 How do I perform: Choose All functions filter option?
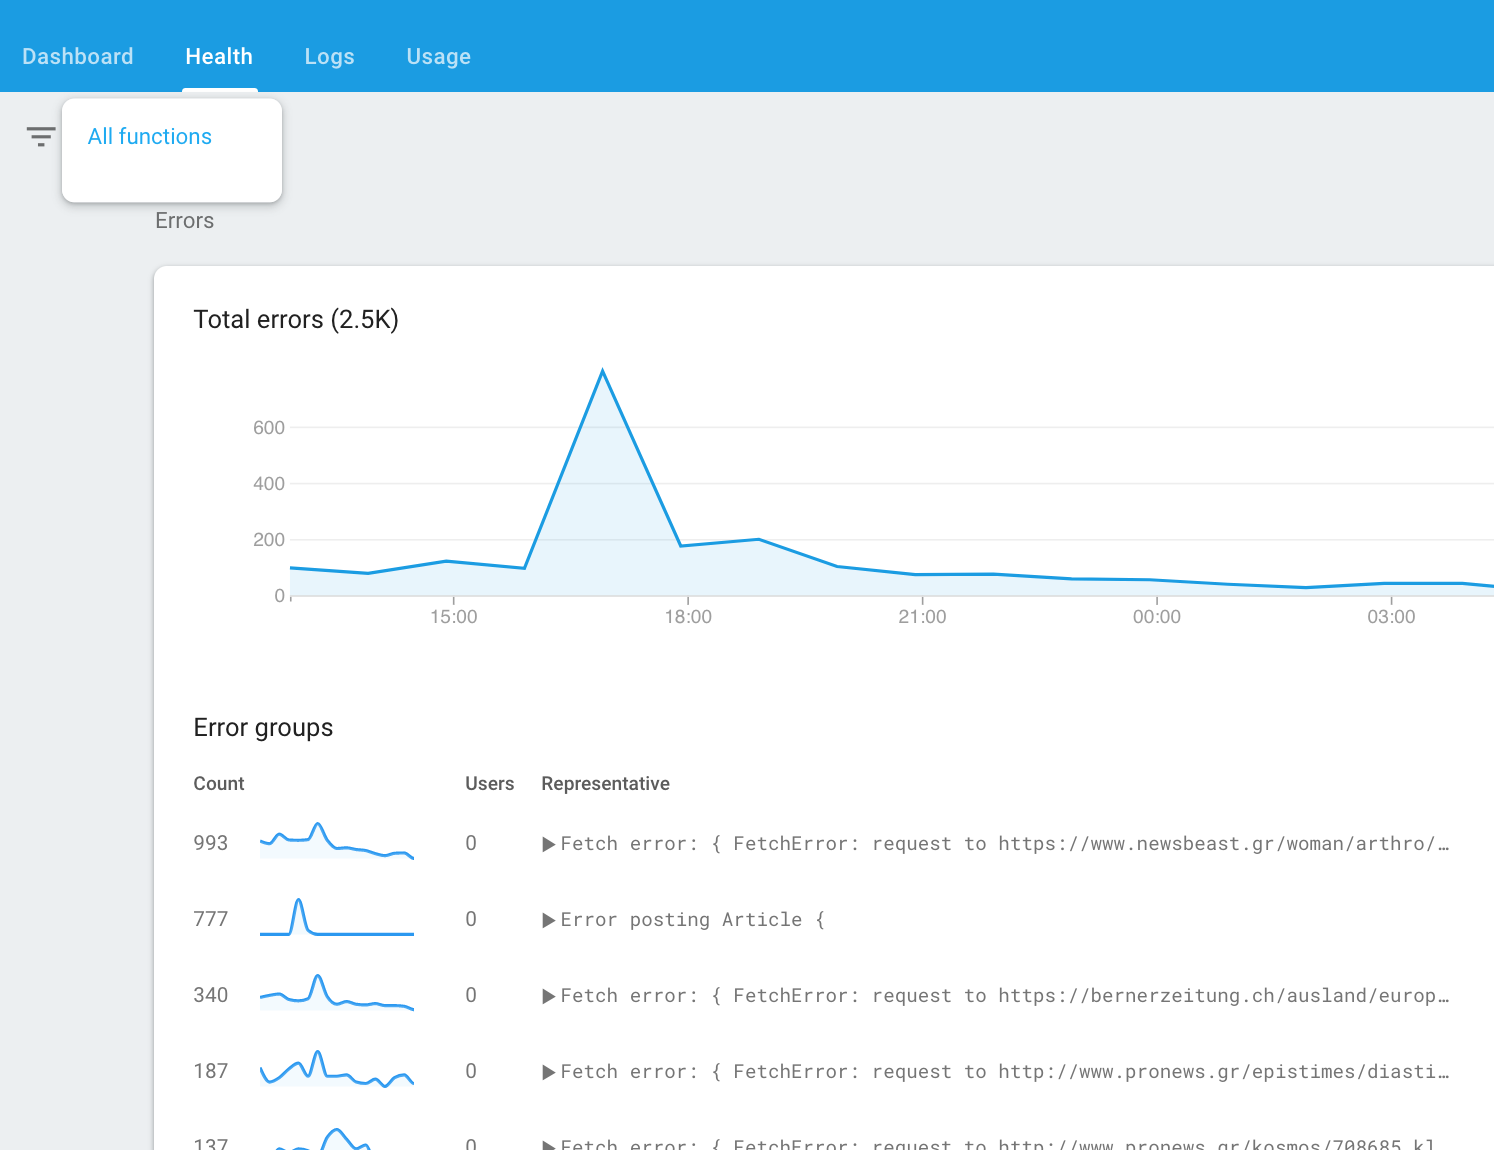coord(150,137)
